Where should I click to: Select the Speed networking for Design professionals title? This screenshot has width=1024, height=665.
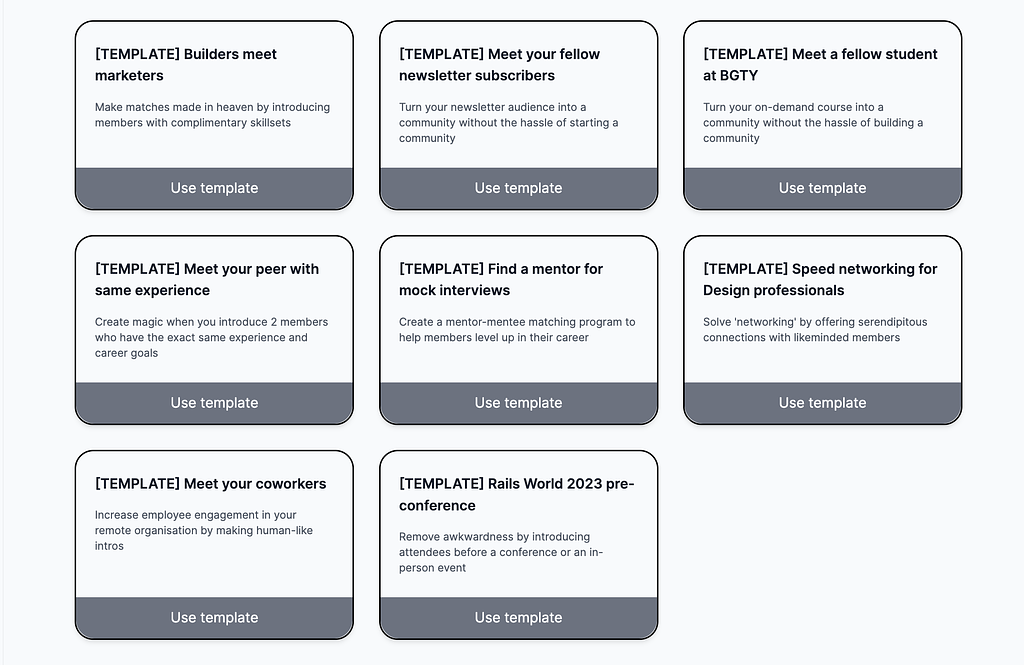pyautogui.click(x=820, y=280)
